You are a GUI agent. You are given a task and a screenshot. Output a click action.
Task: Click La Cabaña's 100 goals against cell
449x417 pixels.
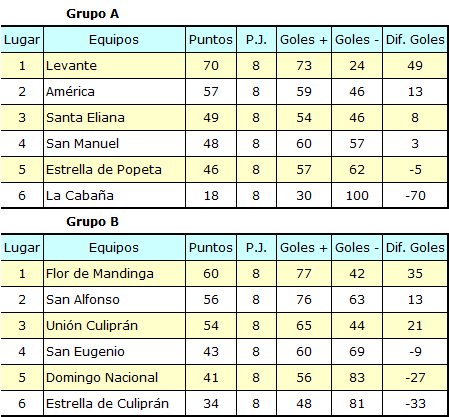click(357, 196)
